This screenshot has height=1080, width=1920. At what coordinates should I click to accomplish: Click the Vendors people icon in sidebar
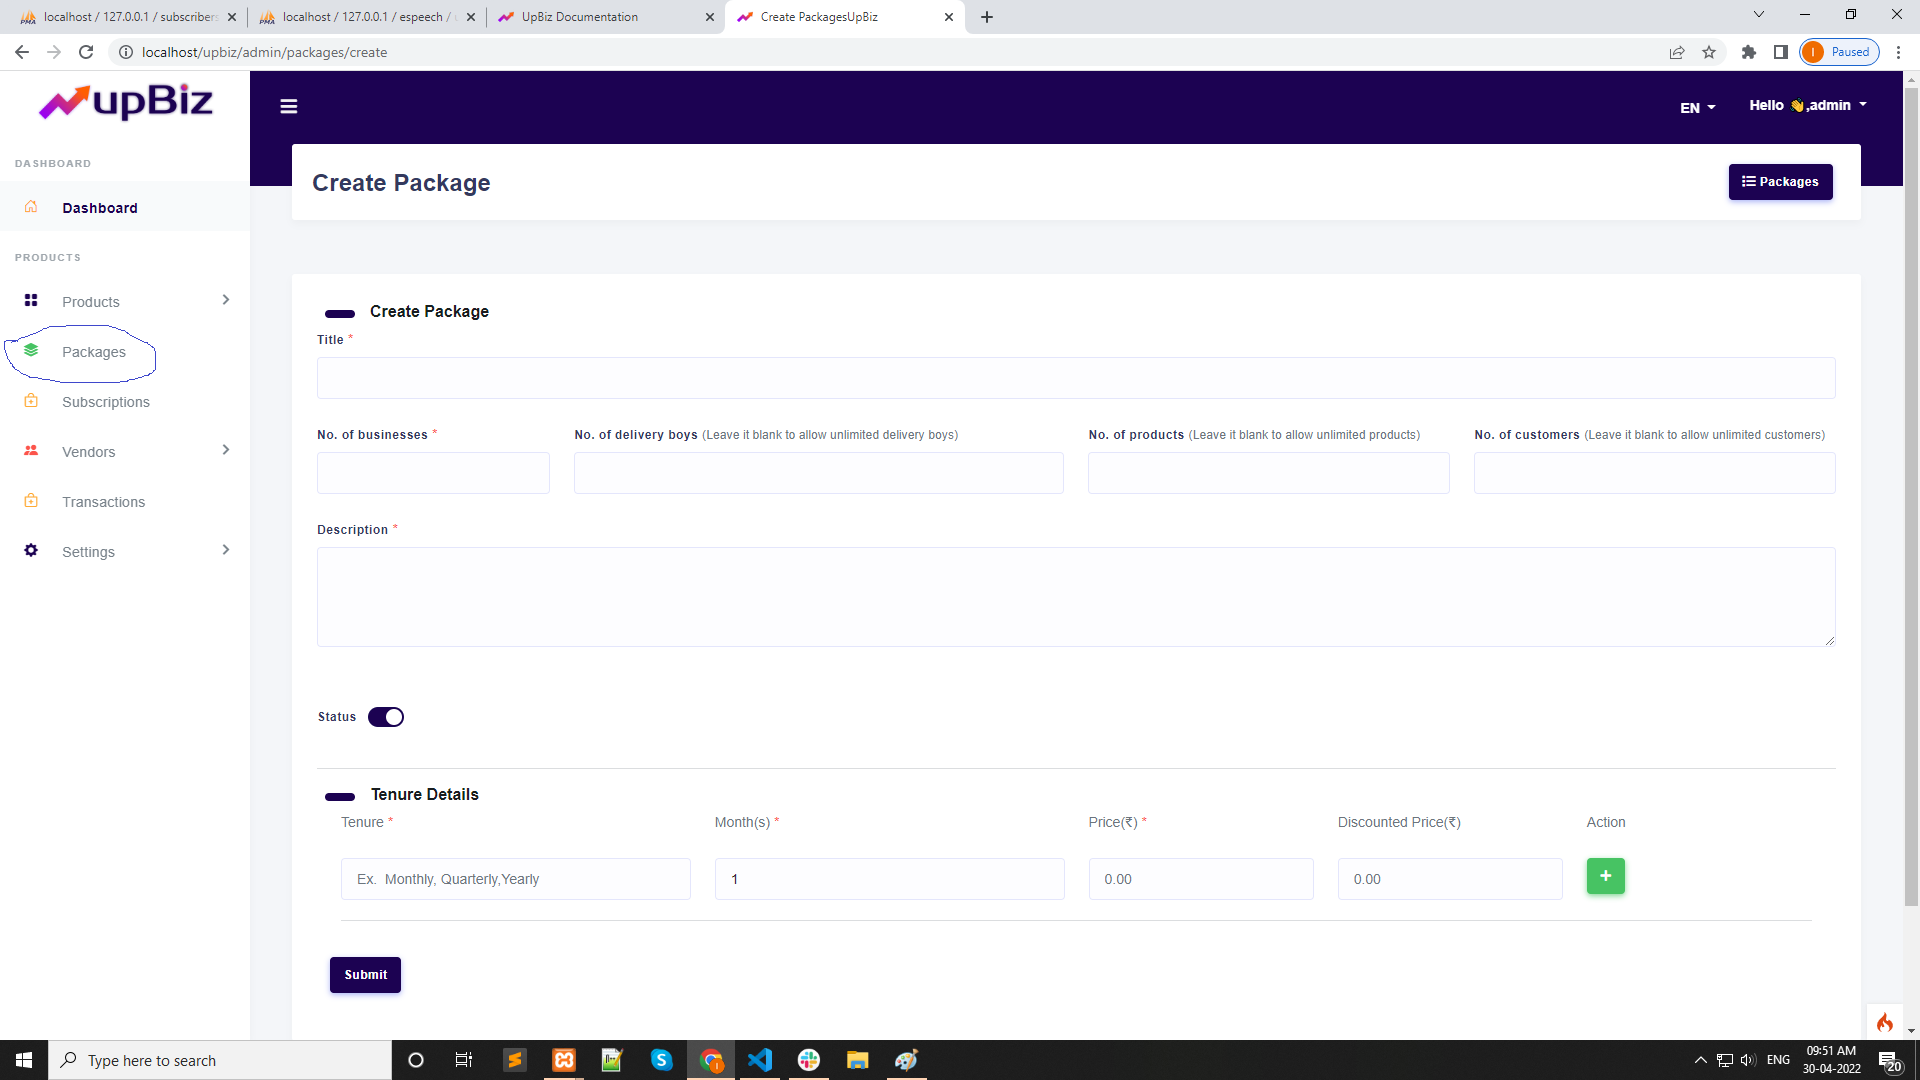coord(31,451)
